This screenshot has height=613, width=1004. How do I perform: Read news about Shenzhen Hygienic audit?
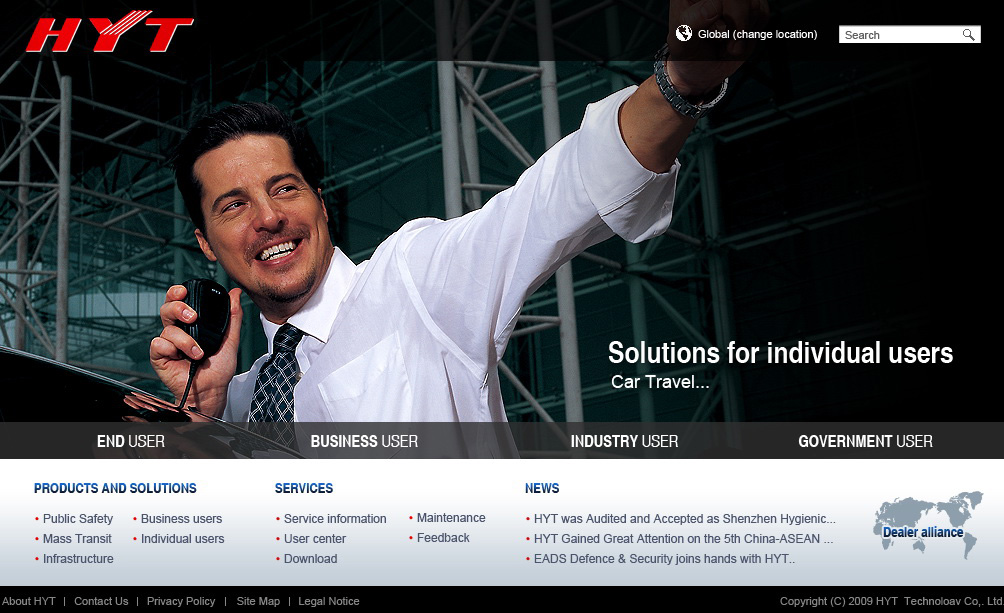(684, 519)
